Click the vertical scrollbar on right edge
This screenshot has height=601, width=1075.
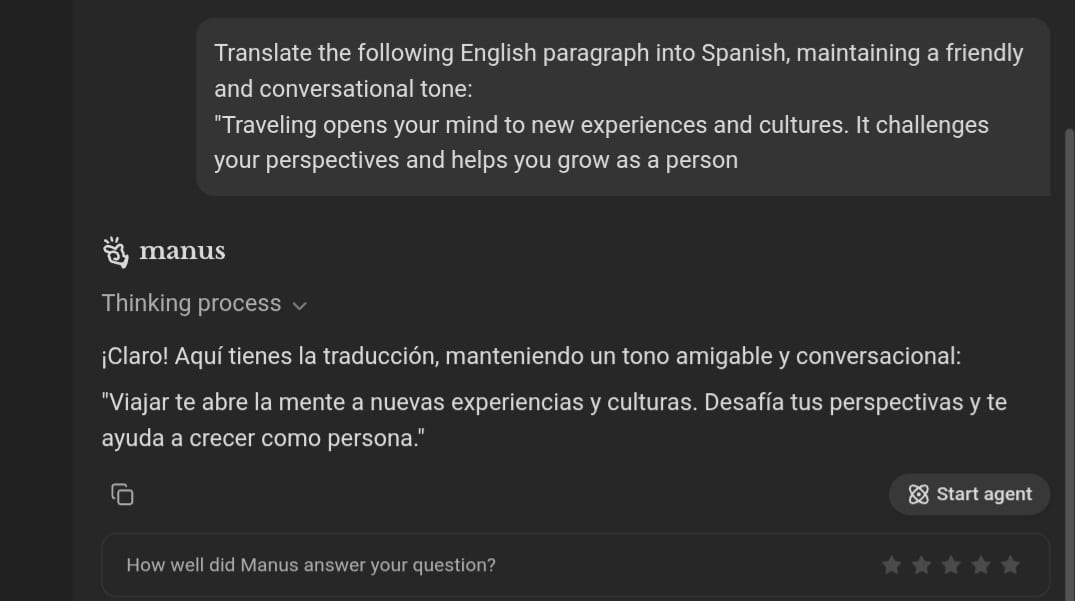point(1069,363)
